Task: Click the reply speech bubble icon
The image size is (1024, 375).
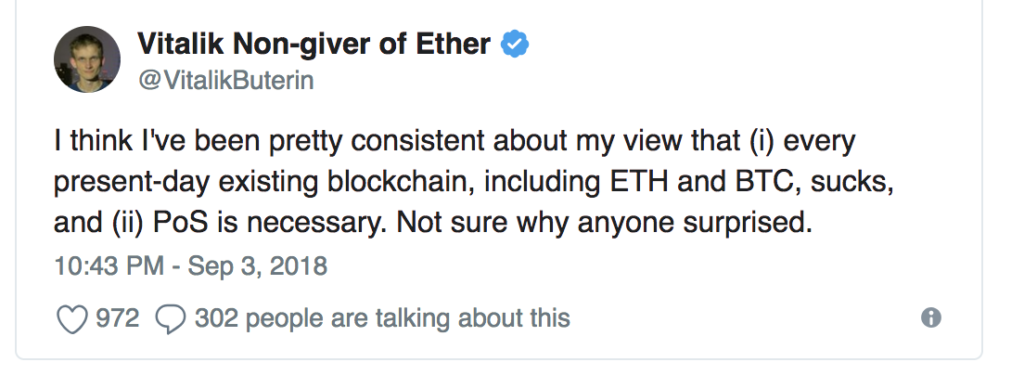Action: point(170,319)
